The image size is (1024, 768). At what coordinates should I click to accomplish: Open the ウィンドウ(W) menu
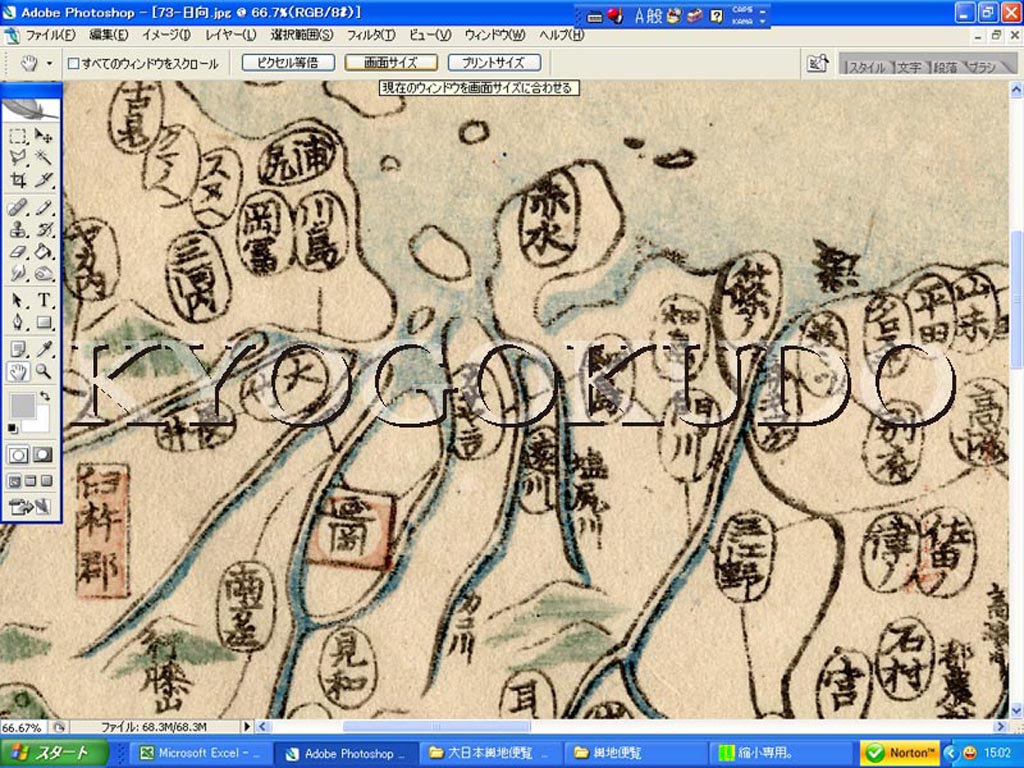(x=495, y=35)
